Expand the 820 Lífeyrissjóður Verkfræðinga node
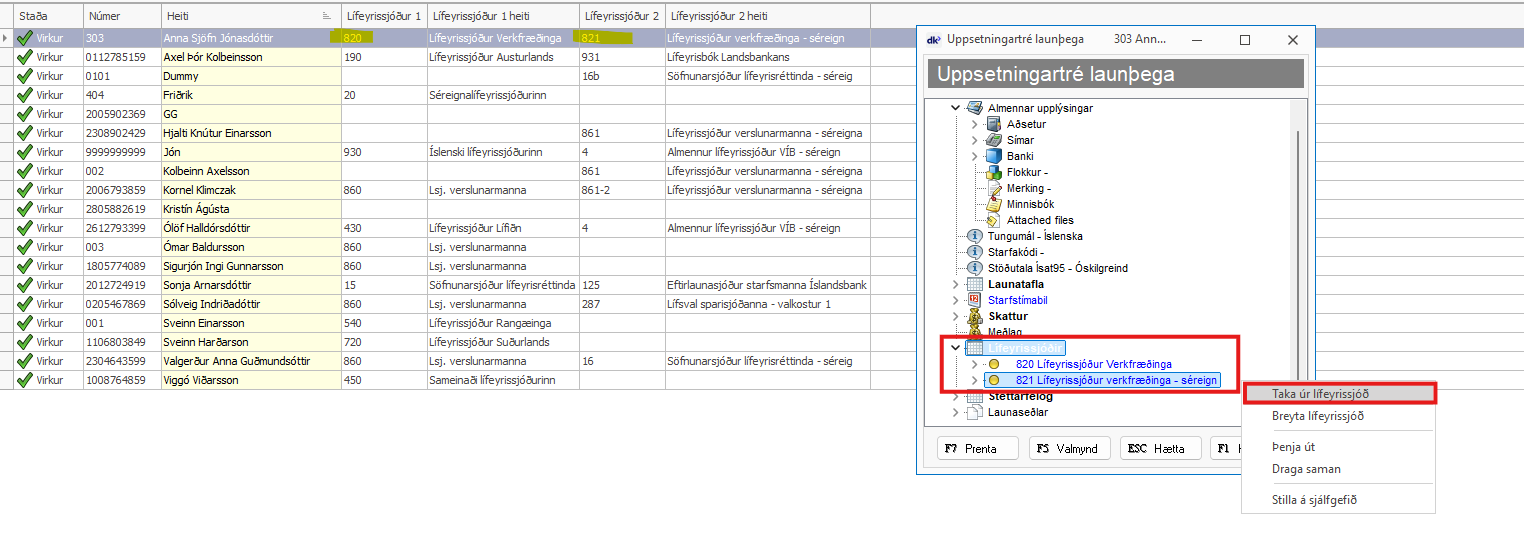Screen dimensions: 1524x542 [x=975, y=364]
